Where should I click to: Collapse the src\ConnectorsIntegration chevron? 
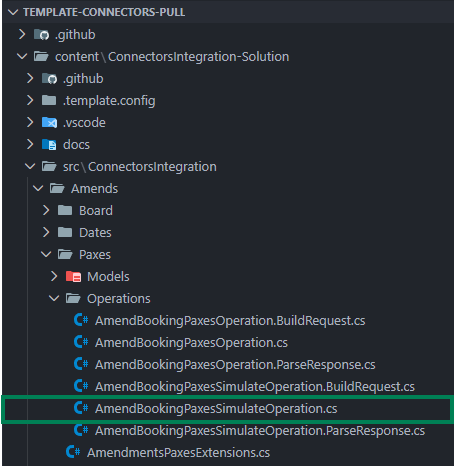tap(30, 166)
